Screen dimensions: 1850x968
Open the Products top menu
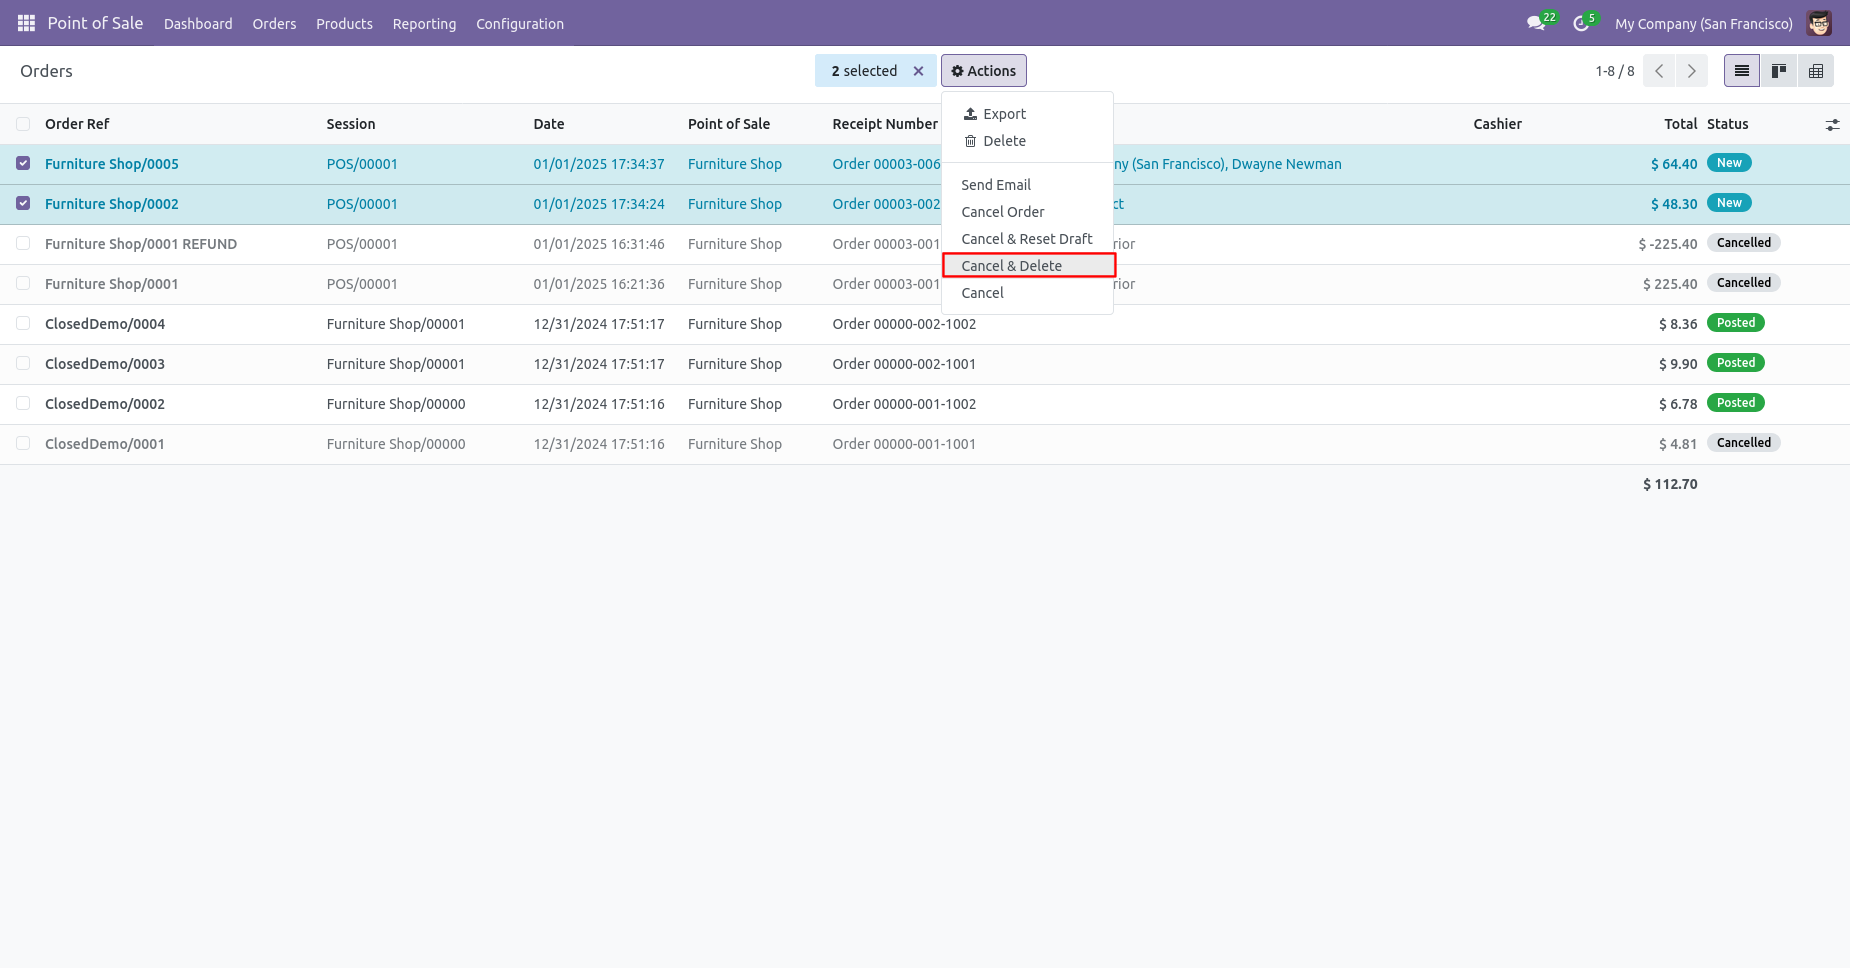tap(344, 24)
